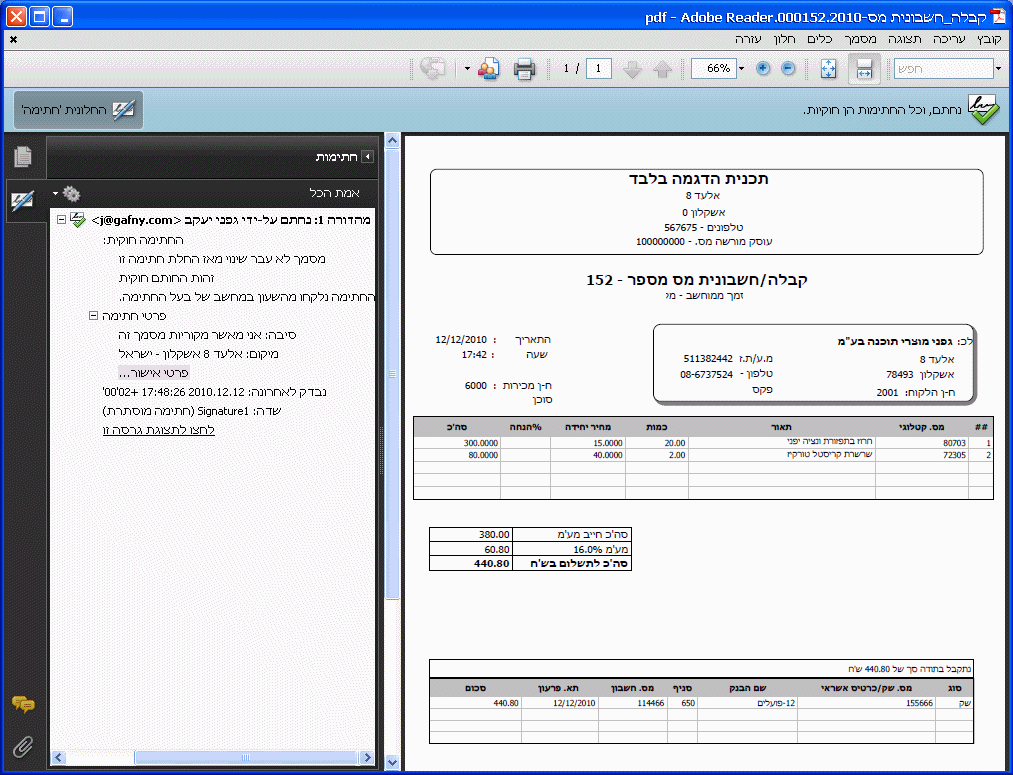This screenshot has width=1013, height=775.
Task: Click the zoom in plus button
Action: pyautogui.click(x=763, y=69)
